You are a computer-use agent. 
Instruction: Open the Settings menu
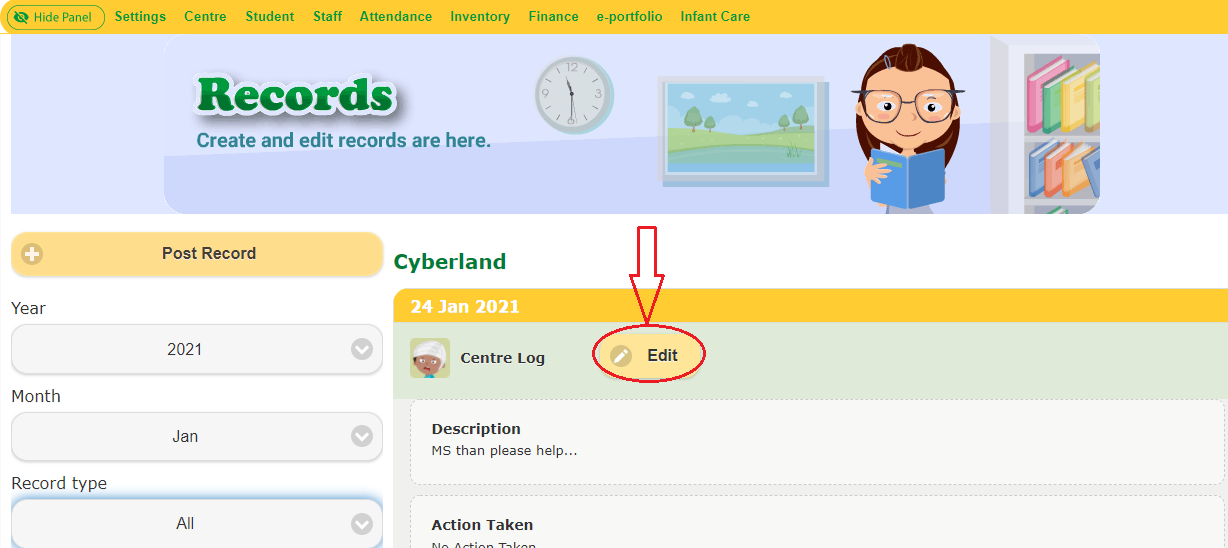coord(140,17)
